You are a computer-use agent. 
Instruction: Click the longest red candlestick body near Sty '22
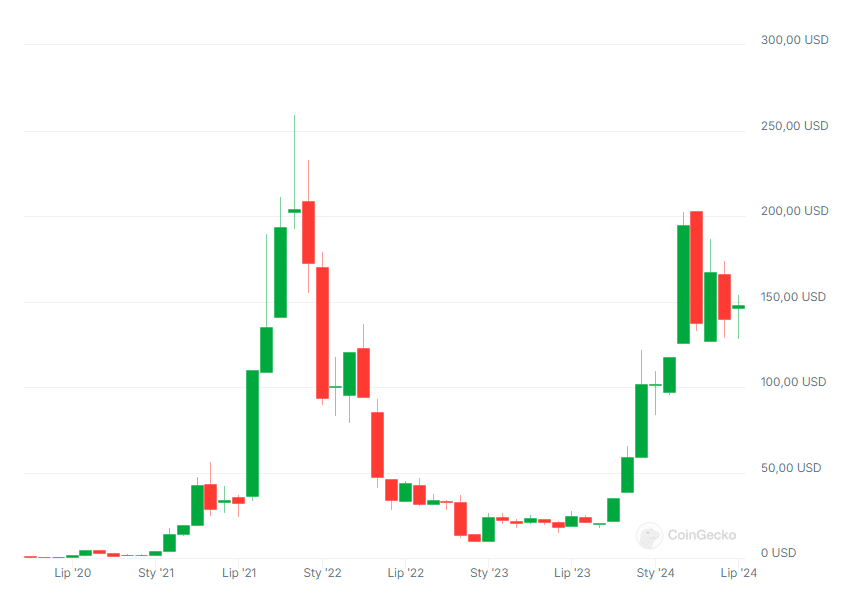point(322,333)
